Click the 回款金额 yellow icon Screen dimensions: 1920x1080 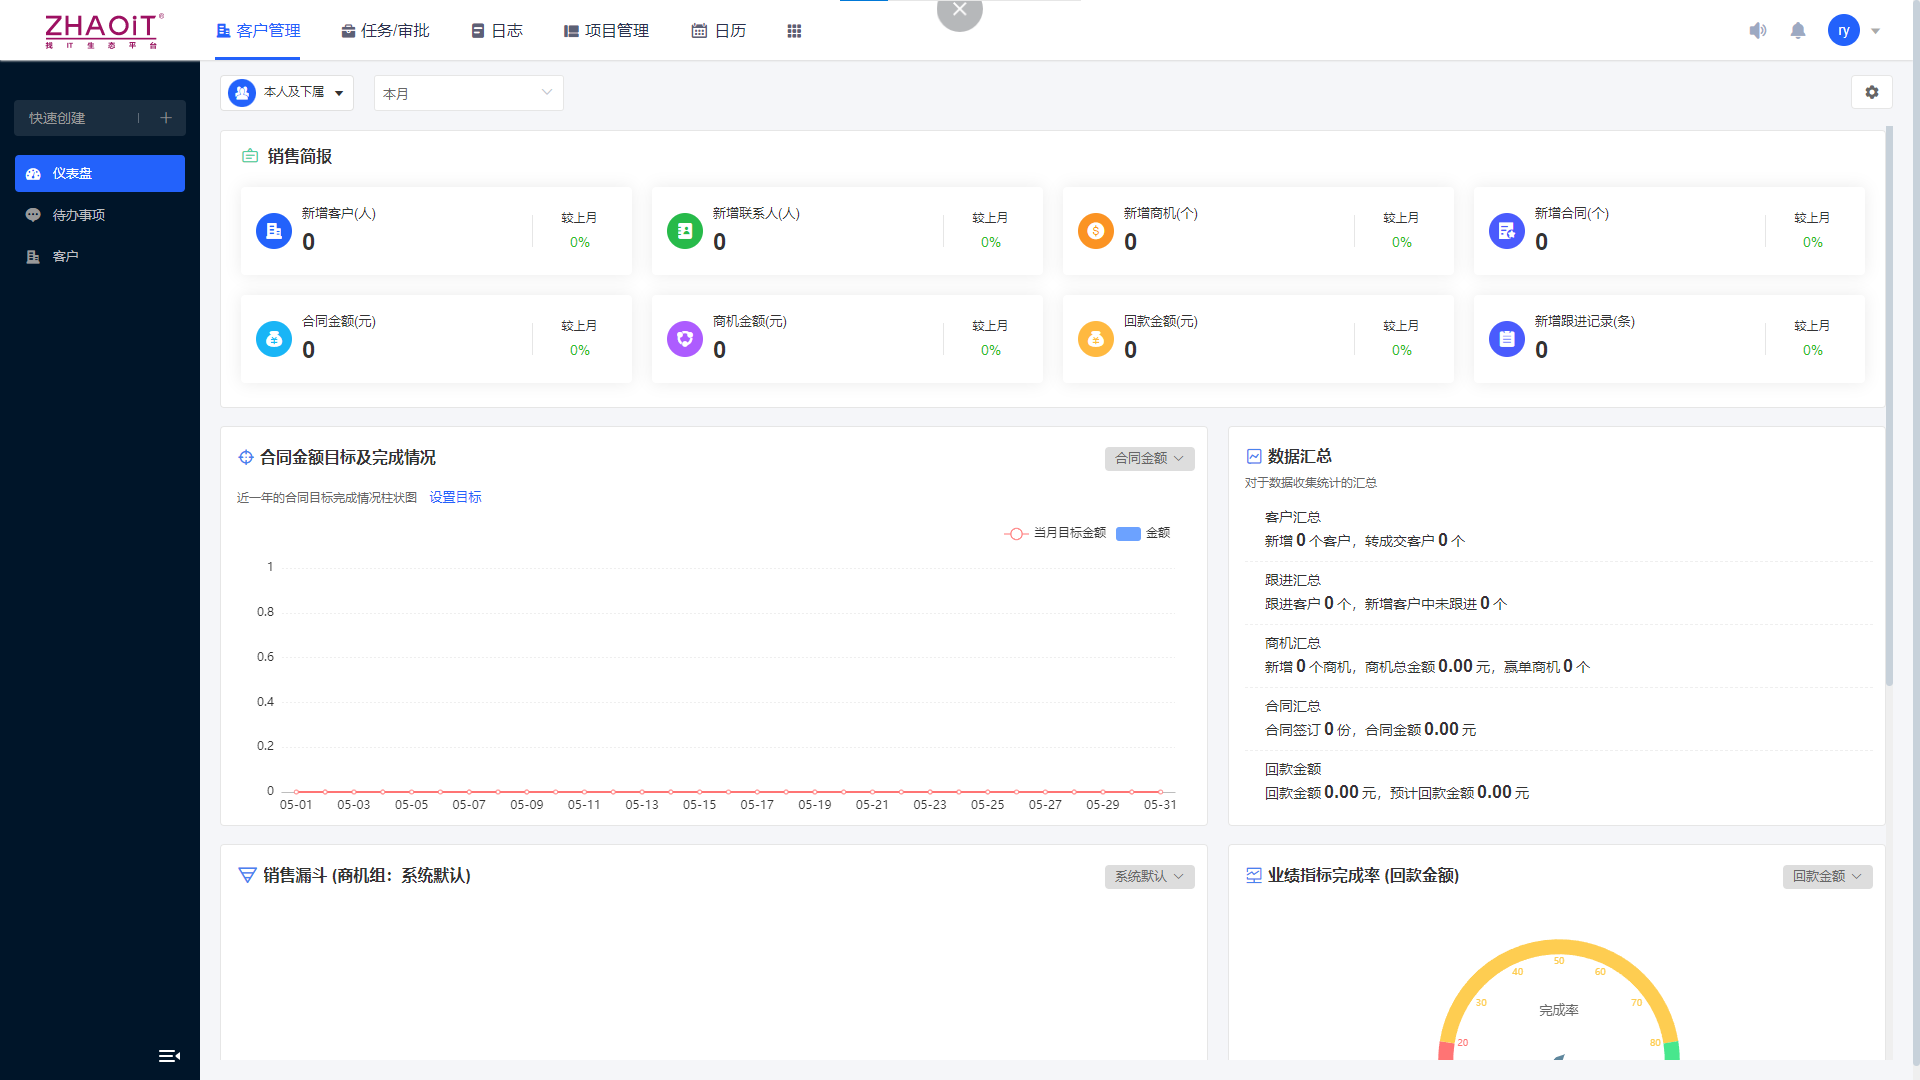(1096, 339)
